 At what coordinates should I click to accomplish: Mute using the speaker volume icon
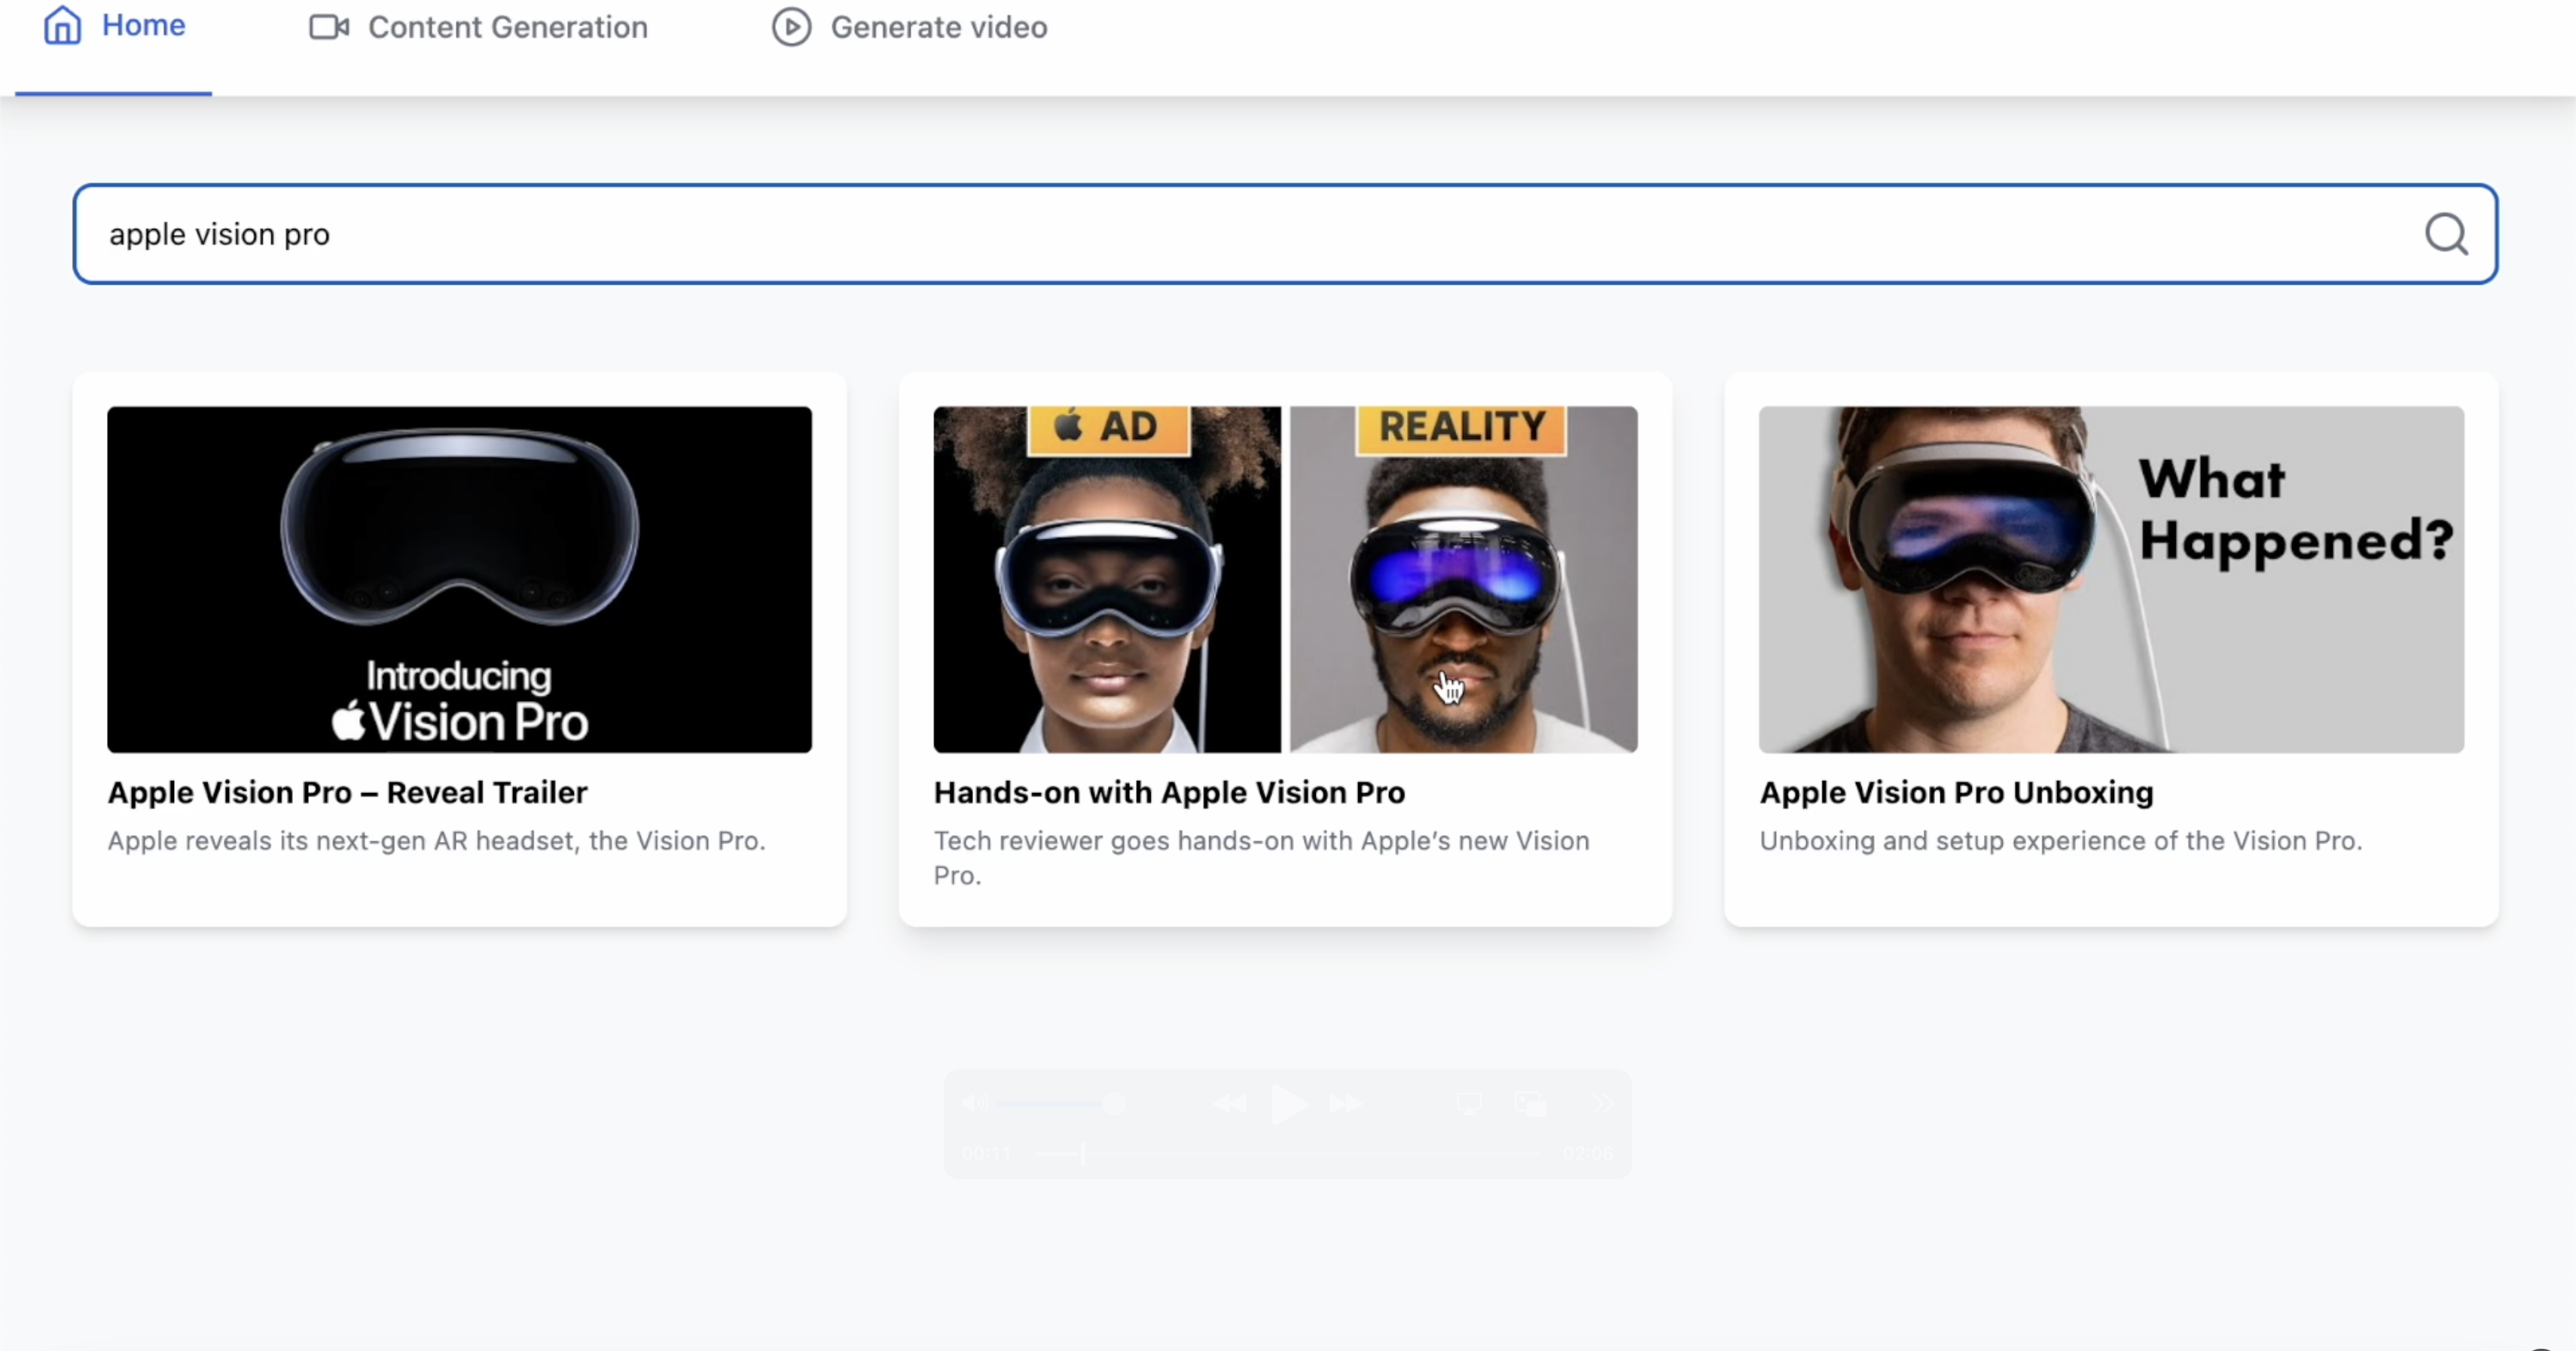pos(975,1104)
